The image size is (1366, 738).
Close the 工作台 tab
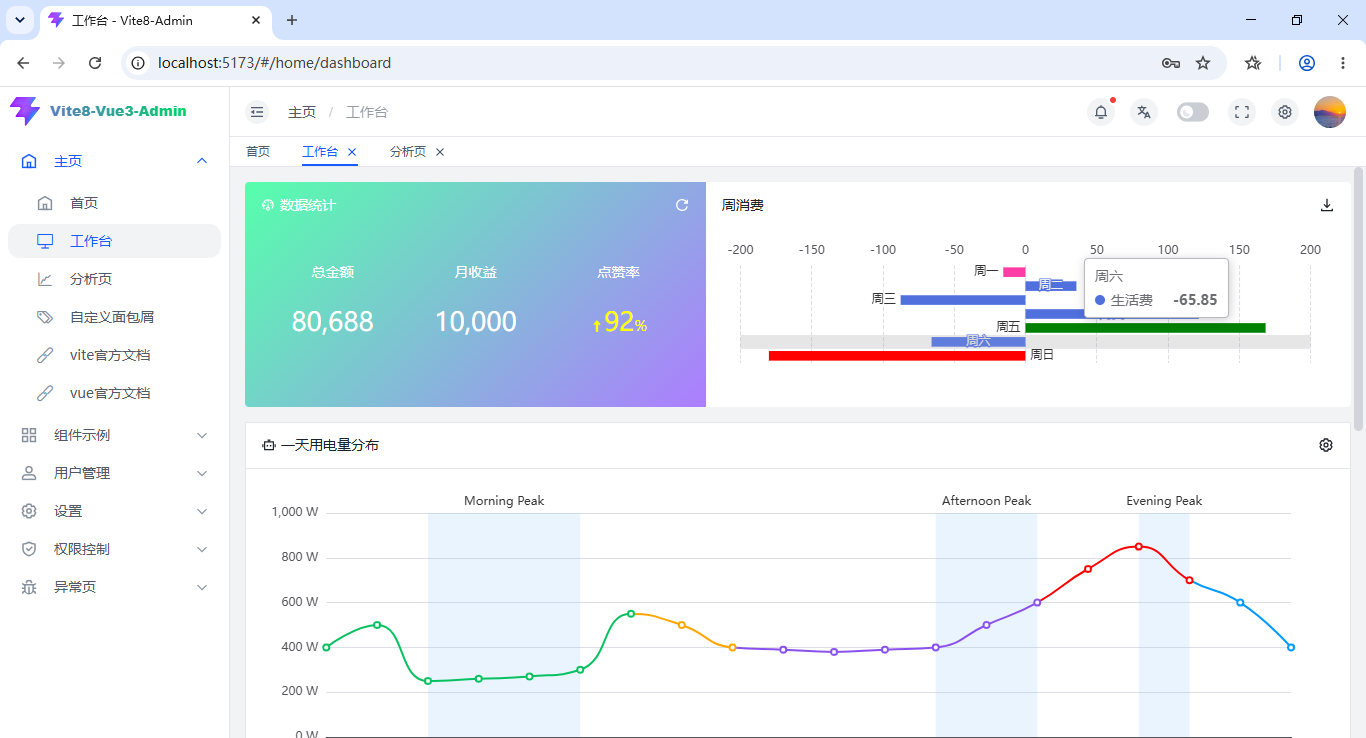(352, 152)
